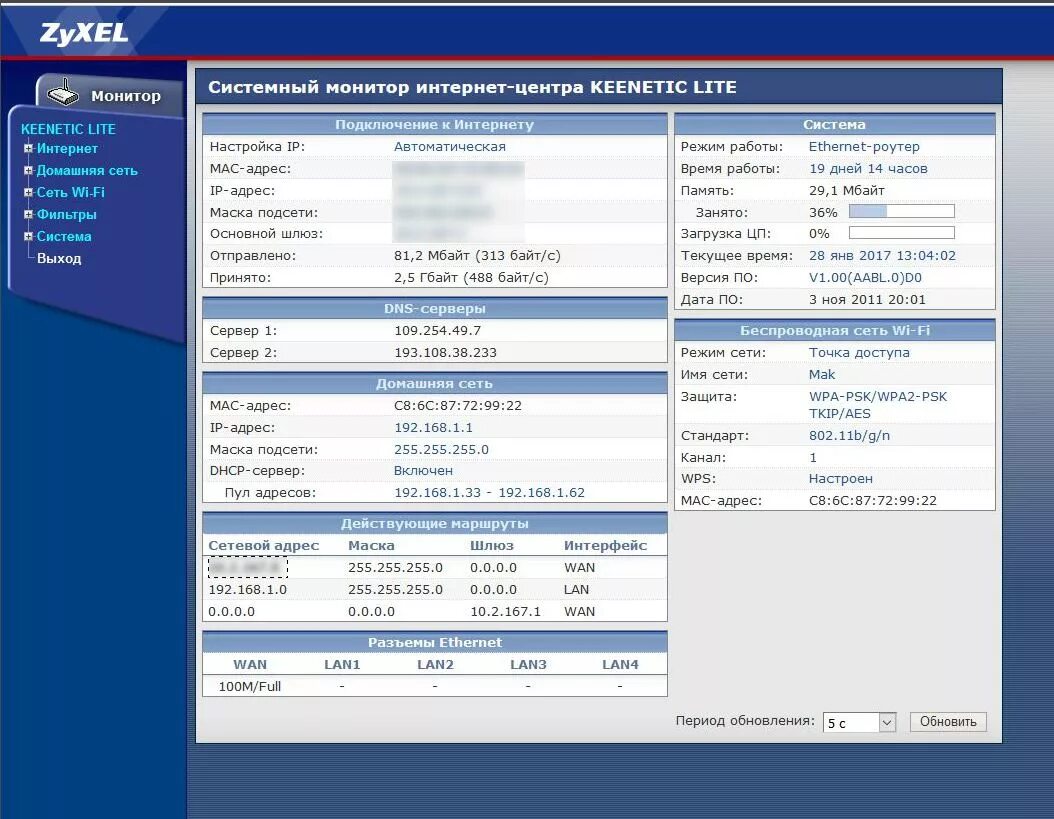Click the WPS Настроен link
Screen dimensions: 1054x819
tap(840, 479)
